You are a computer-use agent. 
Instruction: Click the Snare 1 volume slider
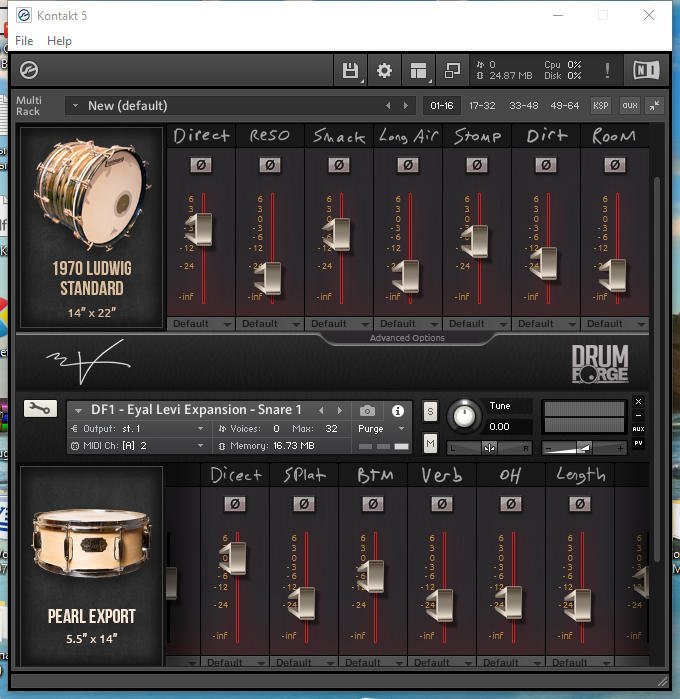click(584, 448)
